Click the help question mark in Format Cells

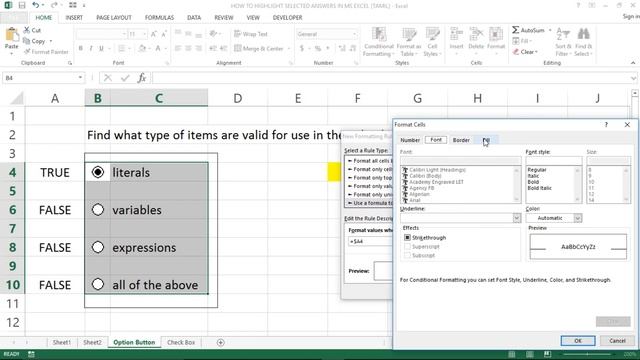click(x=606, y=124)
